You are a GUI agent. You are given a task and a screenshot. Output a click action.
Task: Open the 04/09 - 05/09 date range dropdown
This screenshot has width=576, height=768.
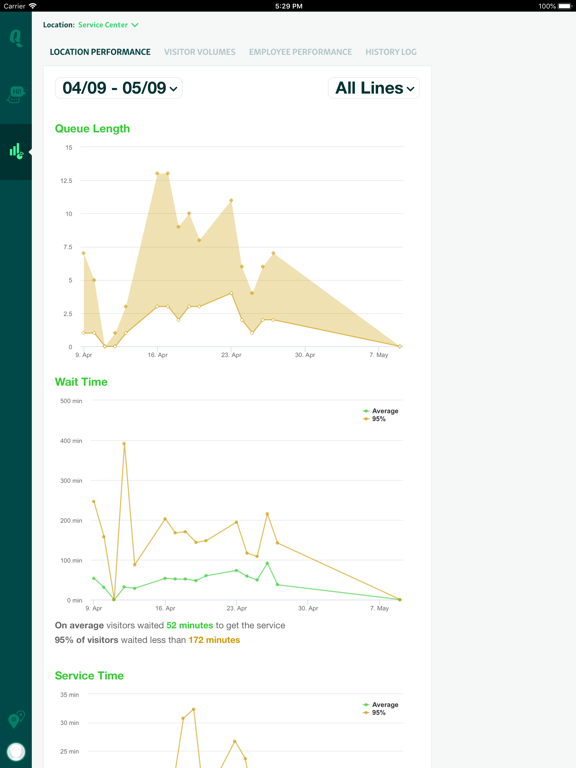(x=119, y=88)
